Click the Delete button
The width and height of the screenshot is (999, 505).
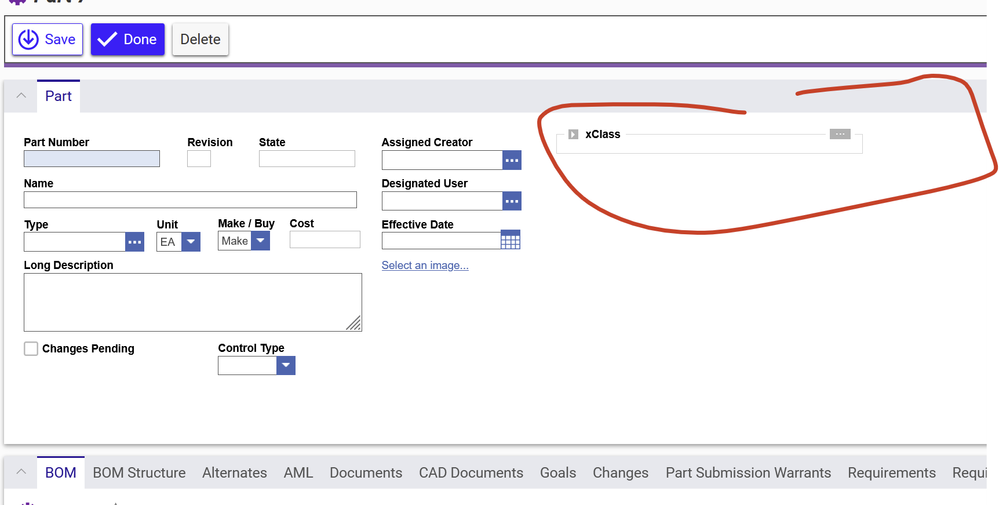tap(200, 39)
